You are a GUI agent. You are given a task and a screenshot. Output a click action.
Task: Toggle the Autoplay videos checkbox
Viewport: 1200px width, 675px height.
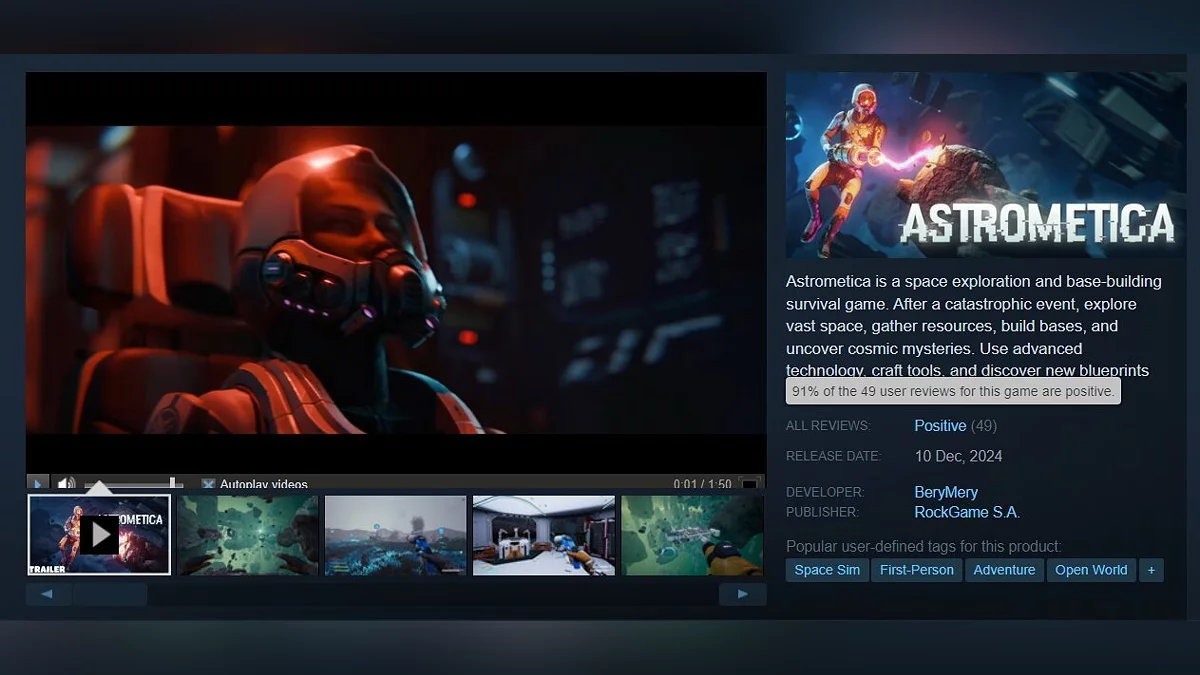pos(208,484)
